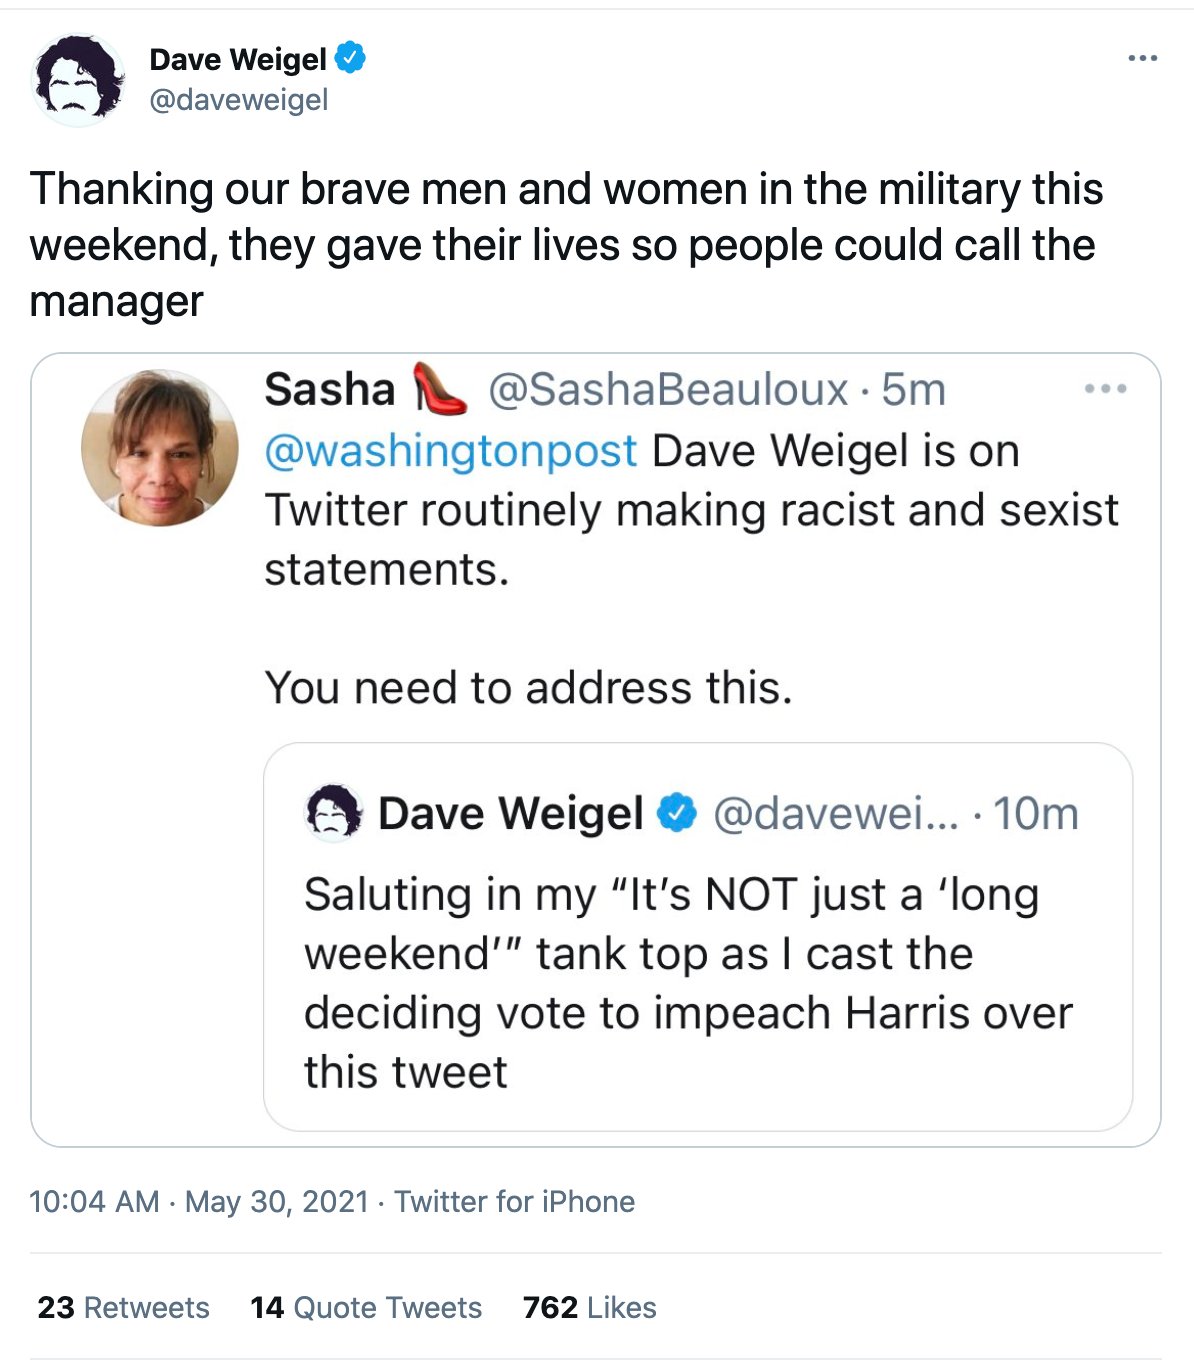The height and width of the screenshot is (1360, 1194).
Task: Click the 10:04 AM May 30, 2021 timestamp
Action: point(199,1201)
